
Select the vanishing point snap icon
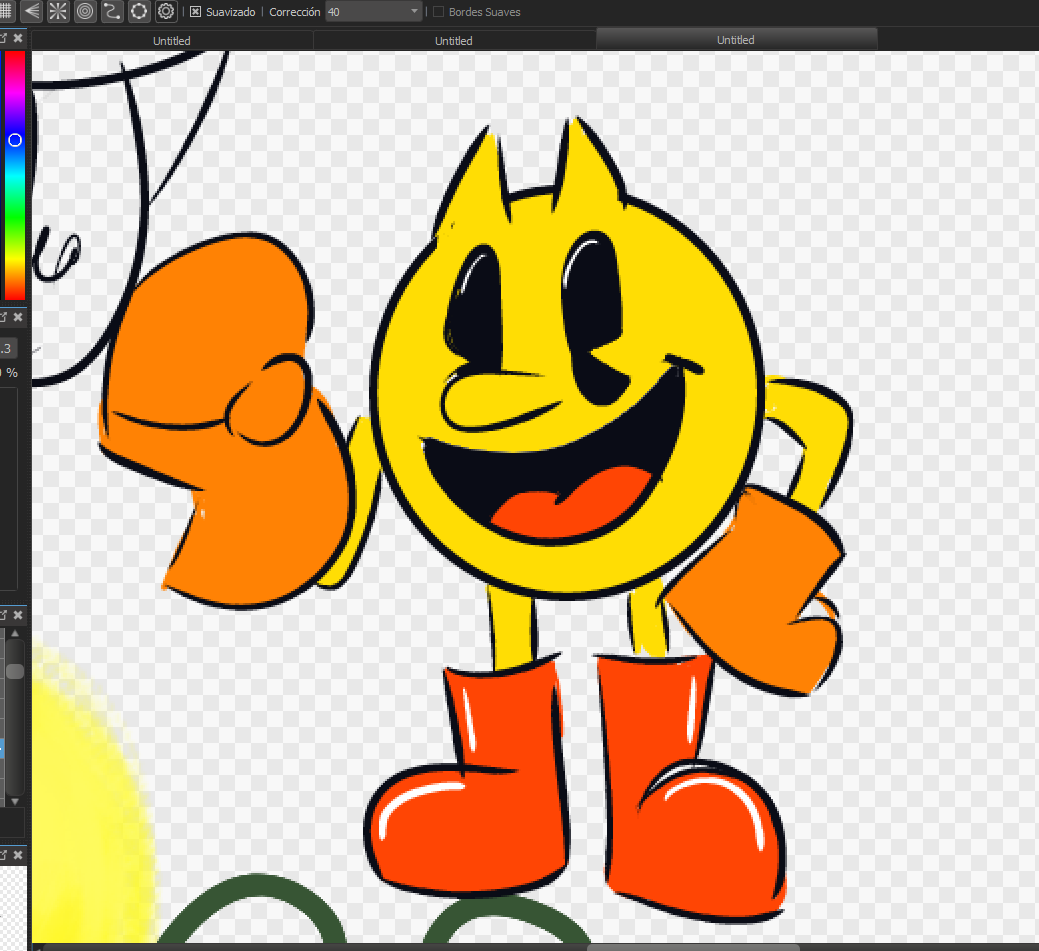click(x=31, y=11)
